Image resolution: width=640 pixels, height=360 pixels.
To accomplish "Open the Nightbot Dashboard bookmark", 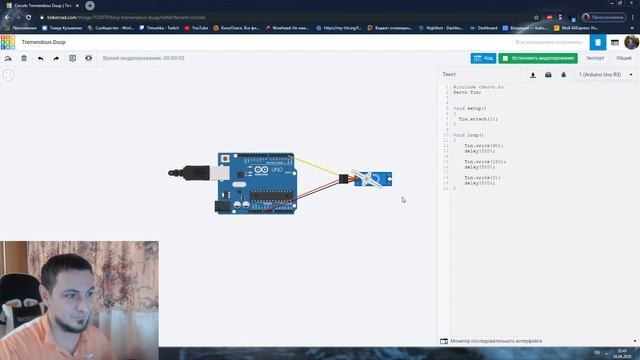I will 441,28.
